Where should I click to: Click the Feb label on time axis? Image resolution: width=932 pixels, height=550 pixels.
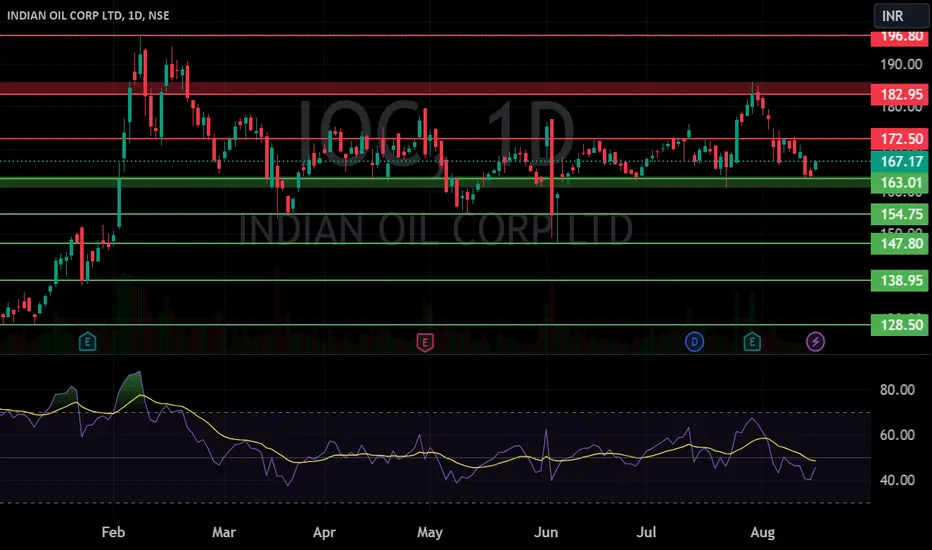point(113,532)
